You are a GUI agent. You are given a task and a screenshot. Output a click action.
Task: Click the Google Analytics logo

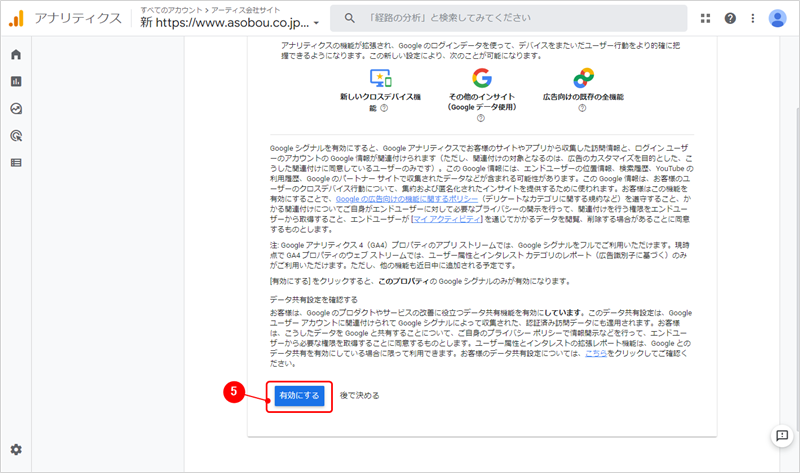[16, 18]
